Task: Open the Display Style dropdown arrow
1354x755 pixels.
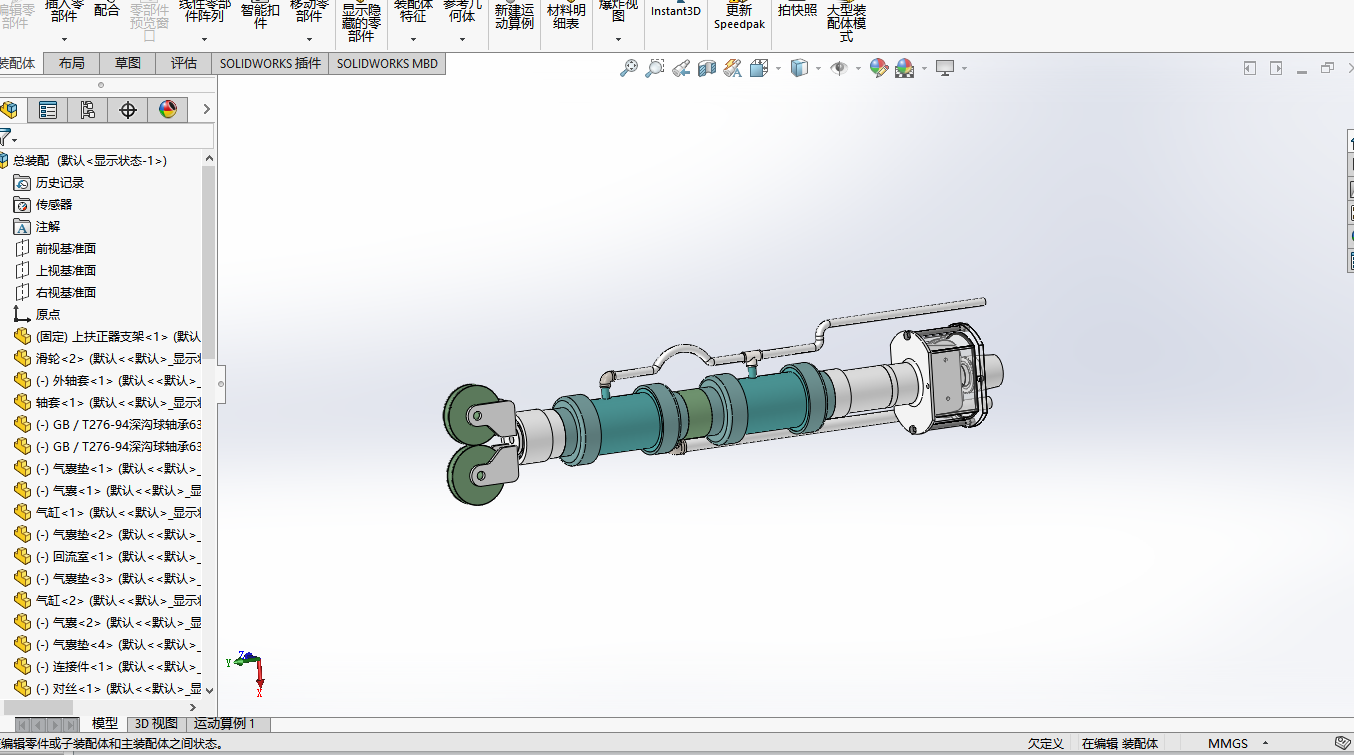Action: pyautogui.click(x=819, y=69)
